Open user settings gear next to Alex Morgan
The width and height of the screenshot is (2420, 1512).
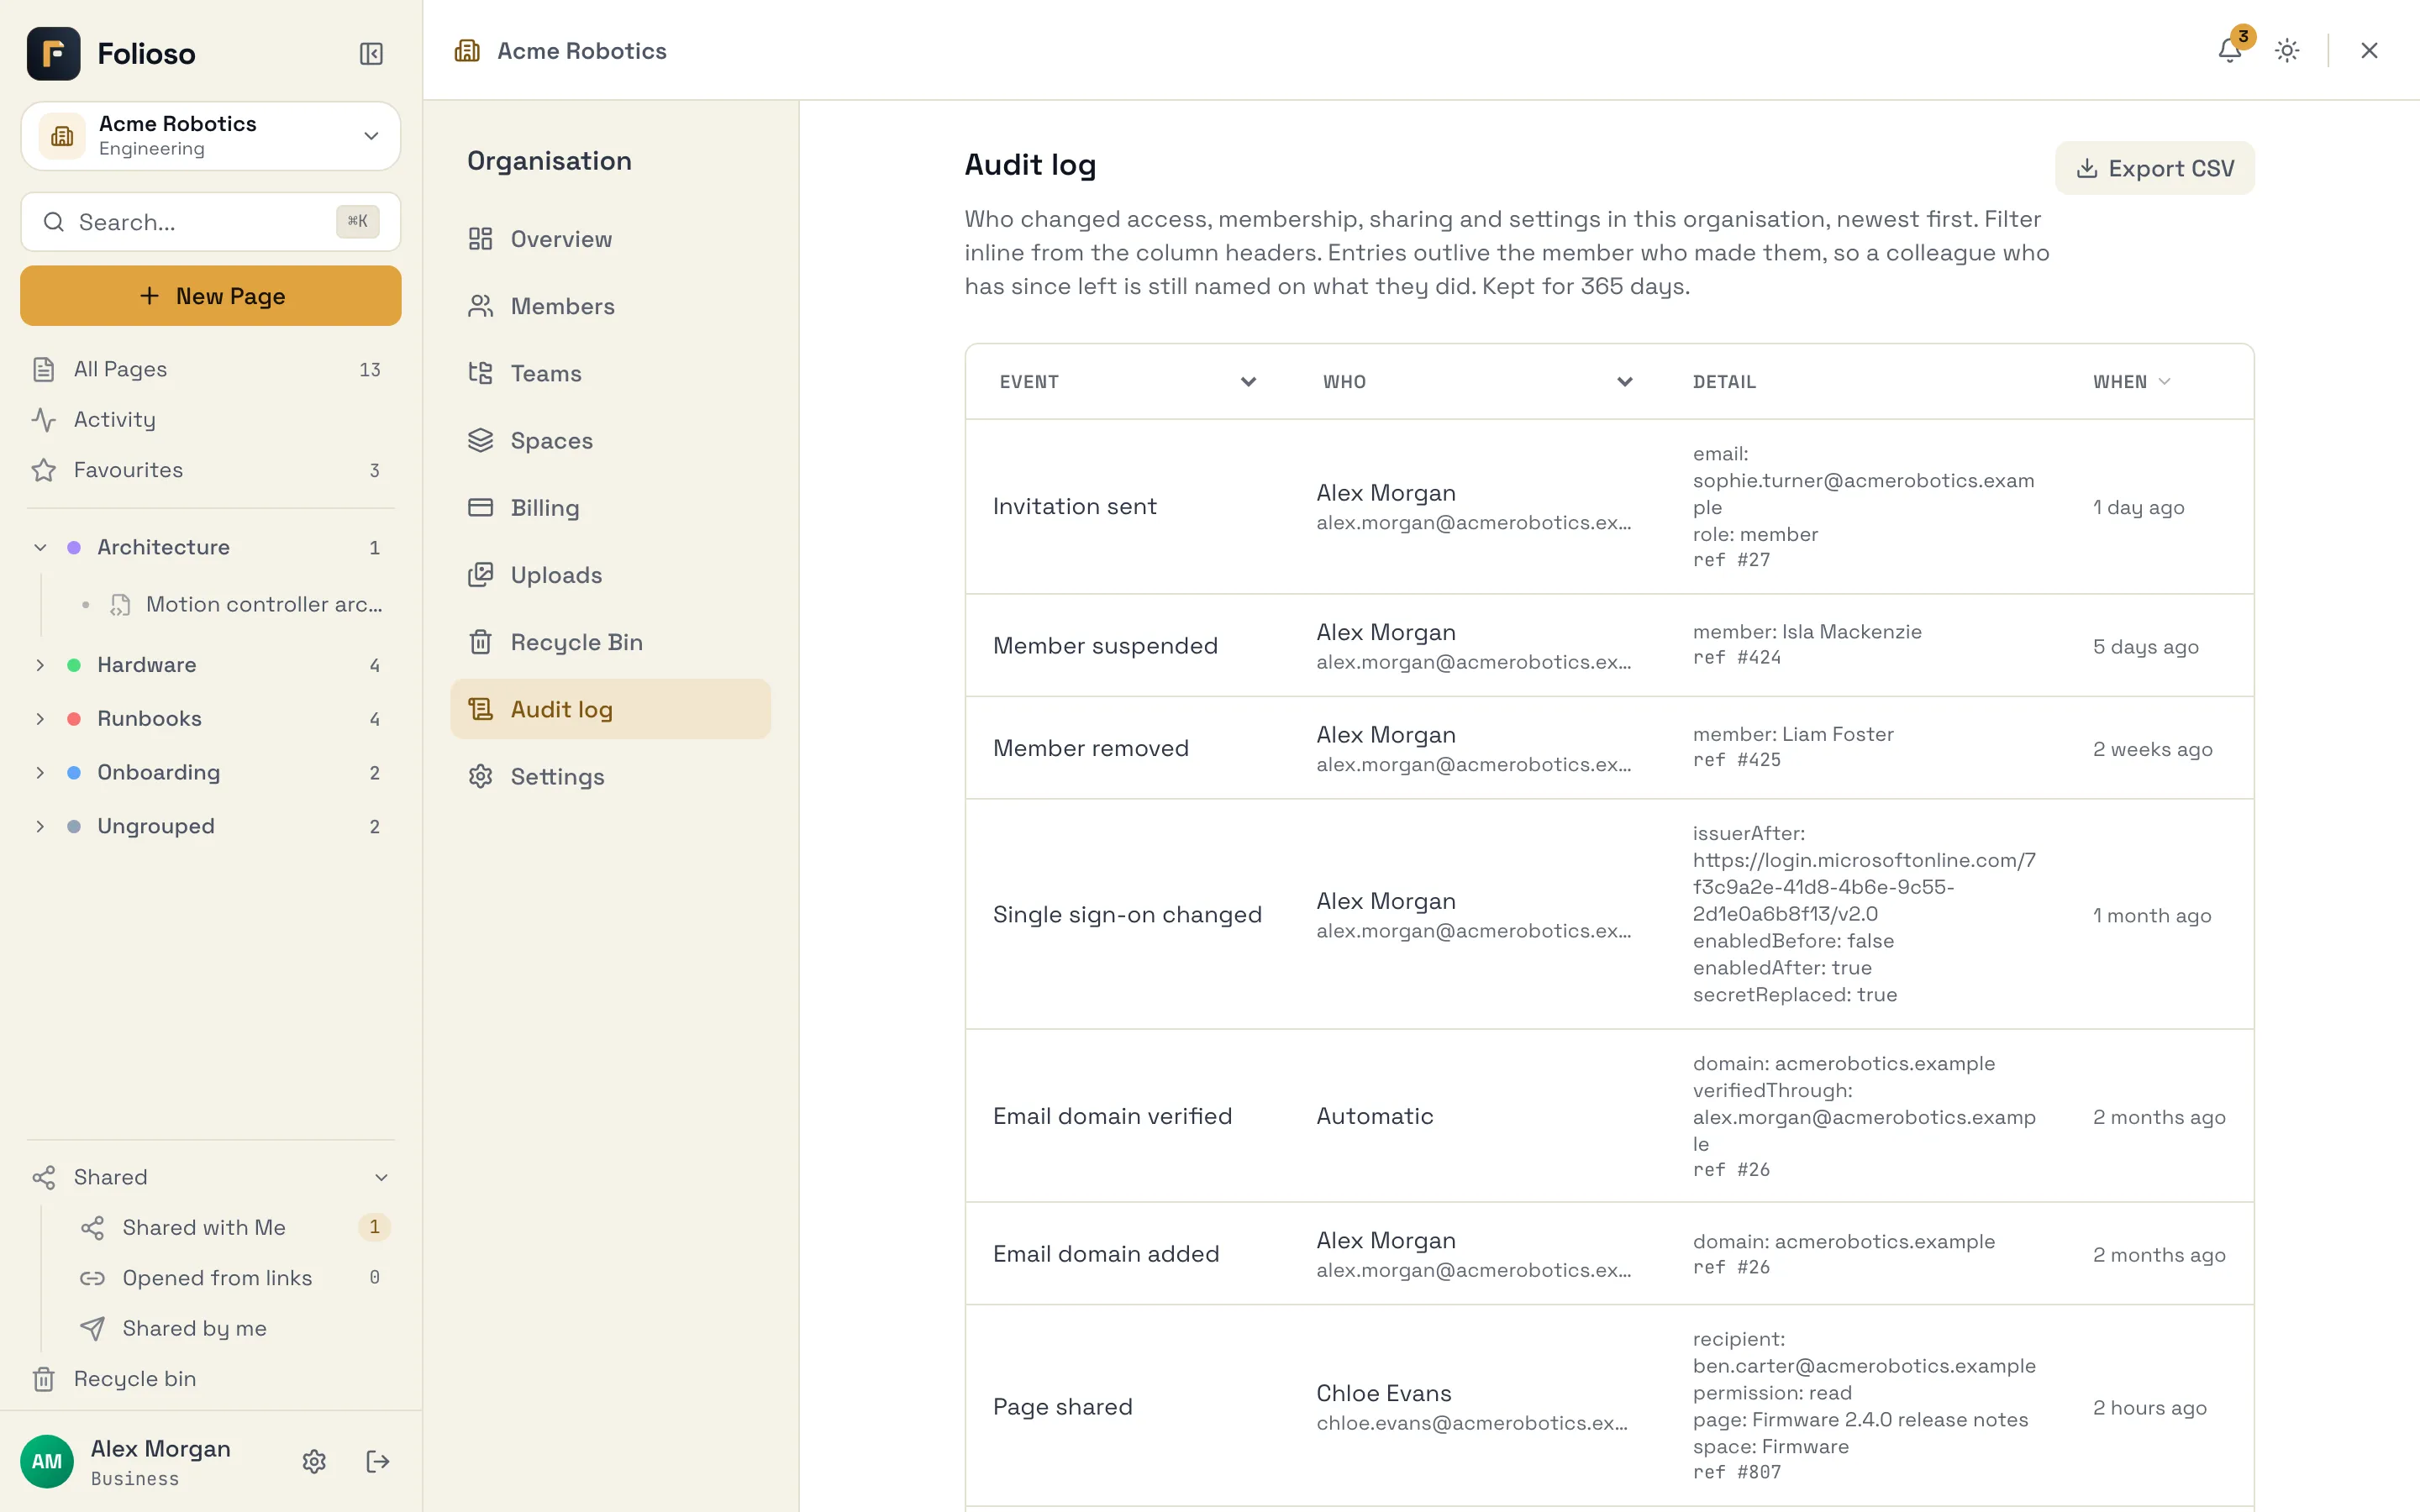coord(314,1461)
